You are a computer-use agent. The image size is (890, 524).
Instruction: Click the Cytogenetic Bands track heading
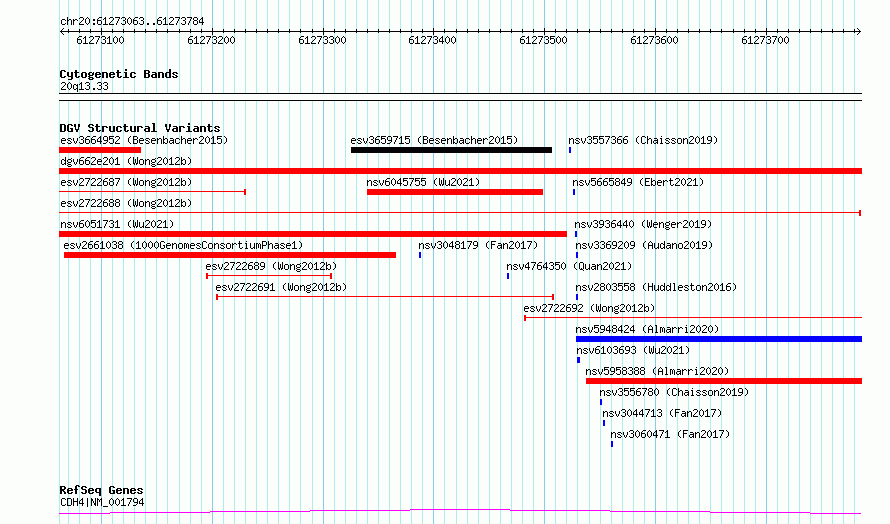click(119, 74)
